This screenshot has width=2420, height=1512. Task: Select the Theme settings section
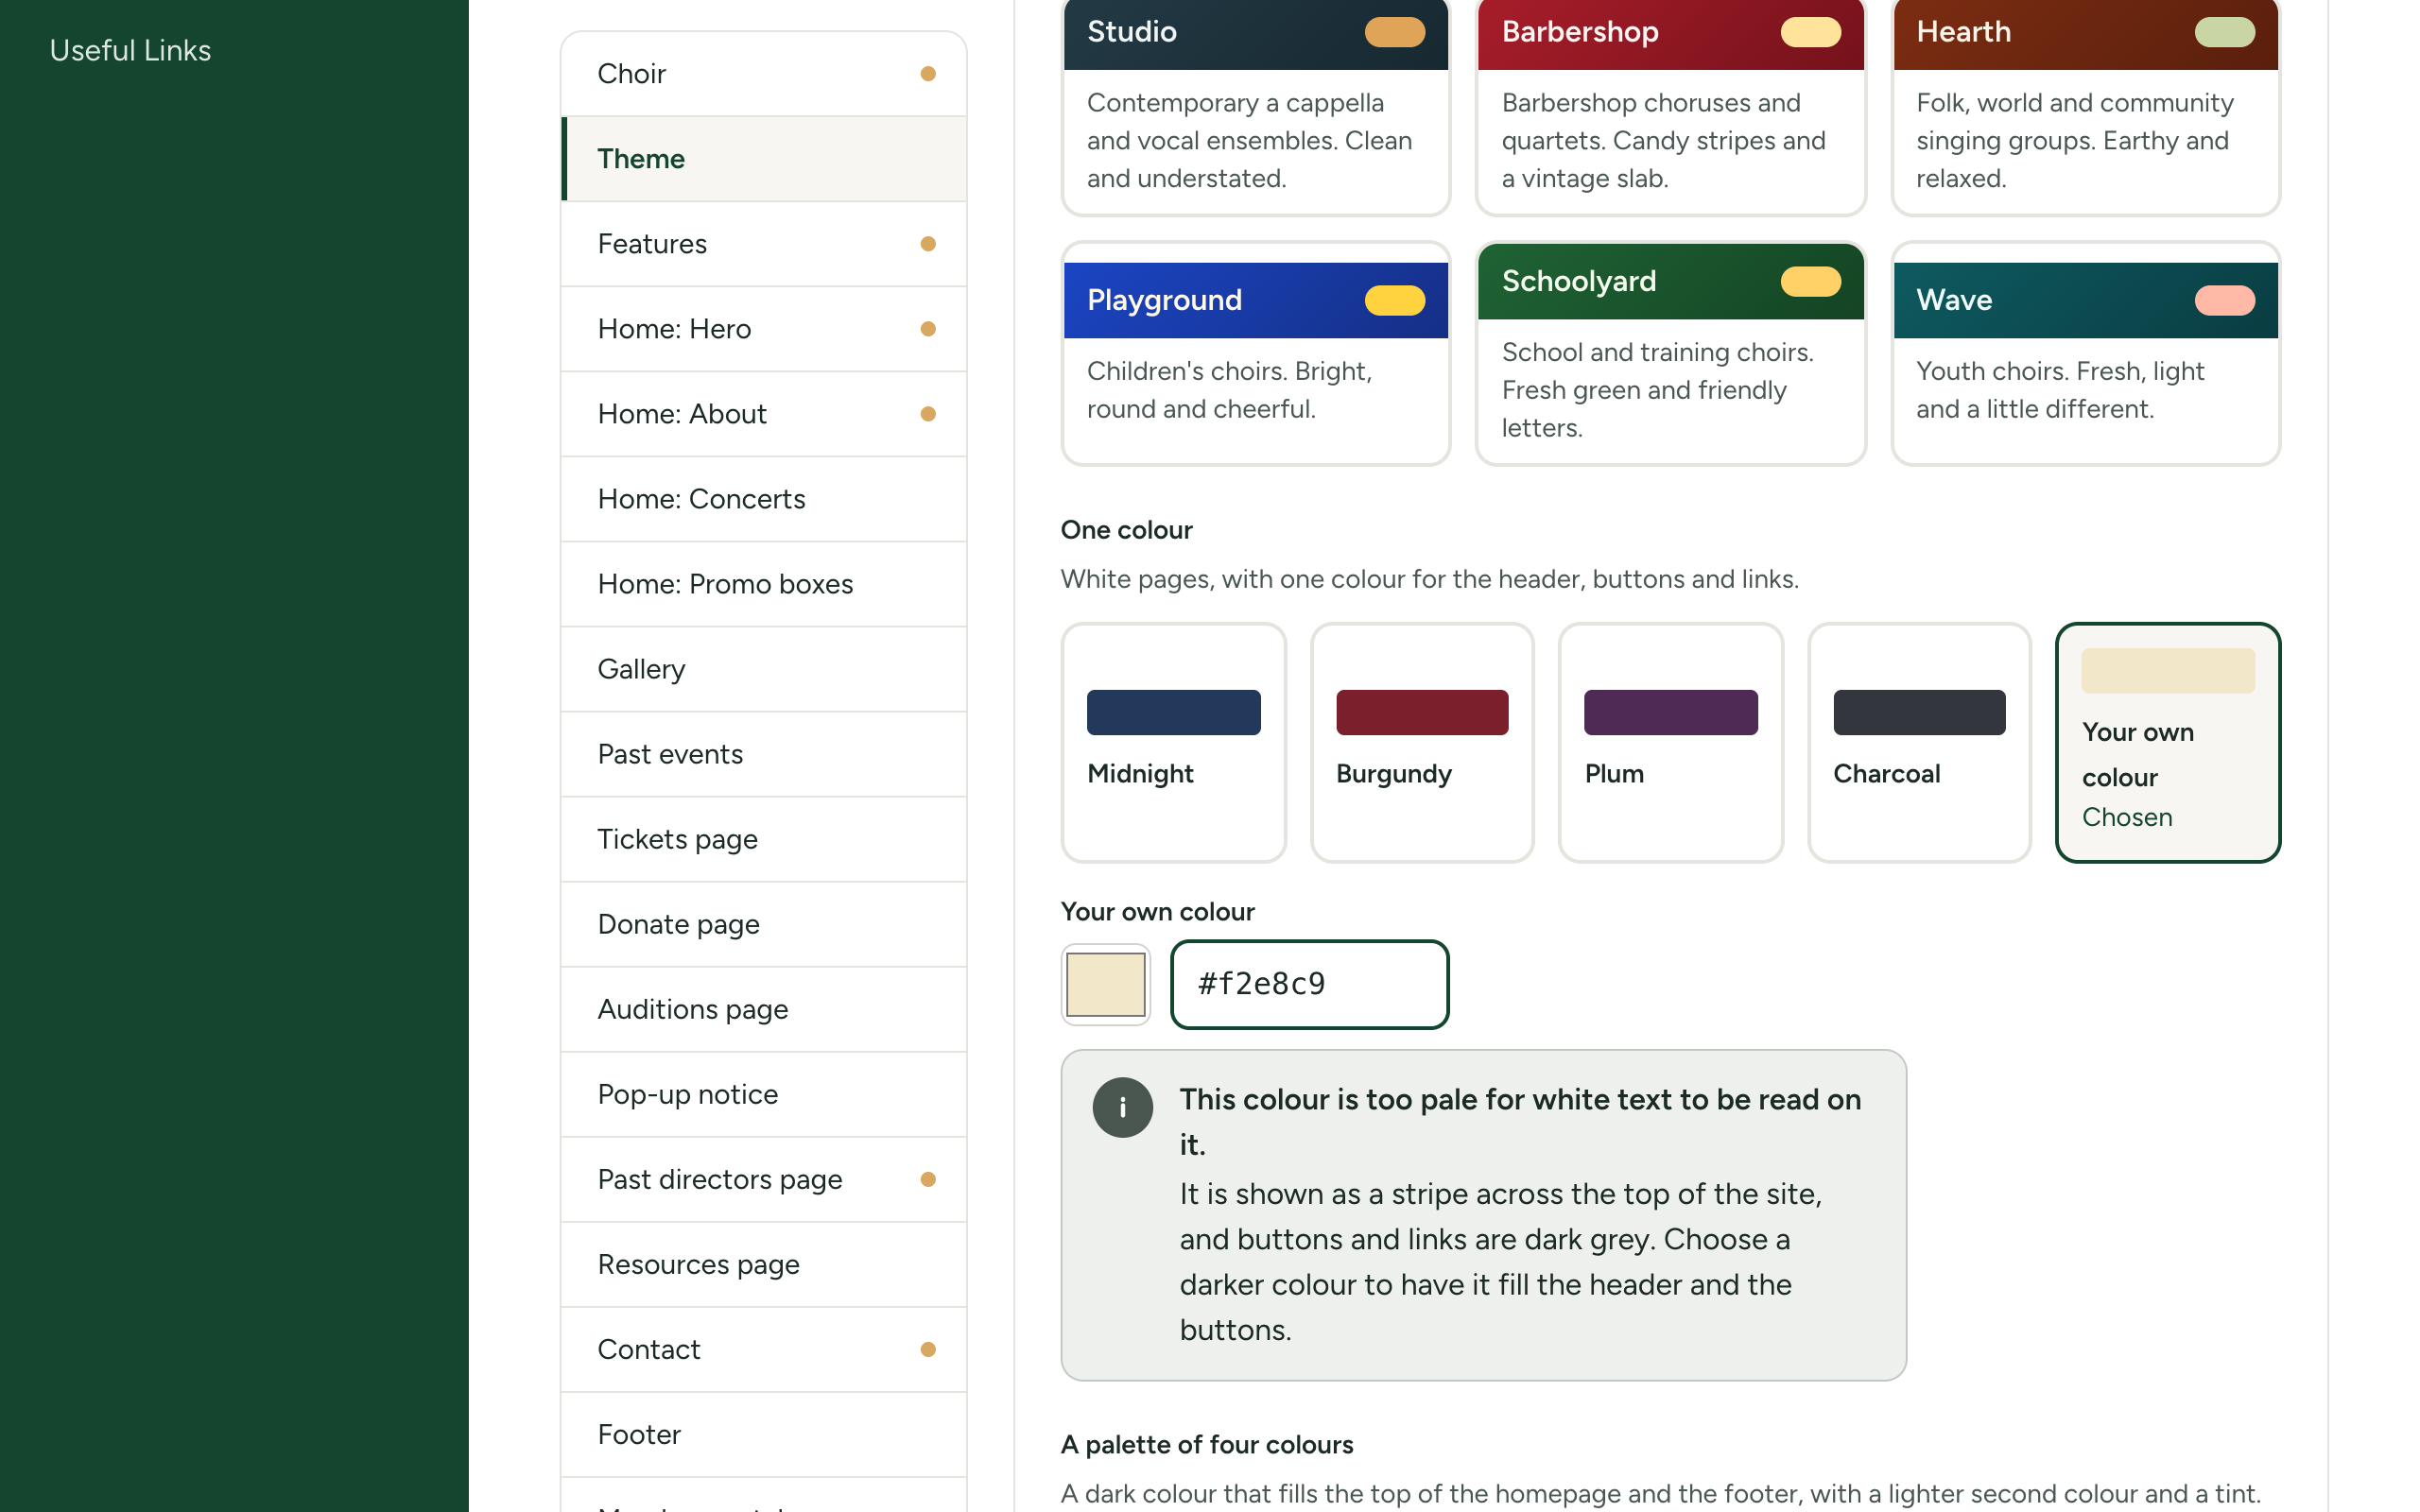click(x=764, y=159)
